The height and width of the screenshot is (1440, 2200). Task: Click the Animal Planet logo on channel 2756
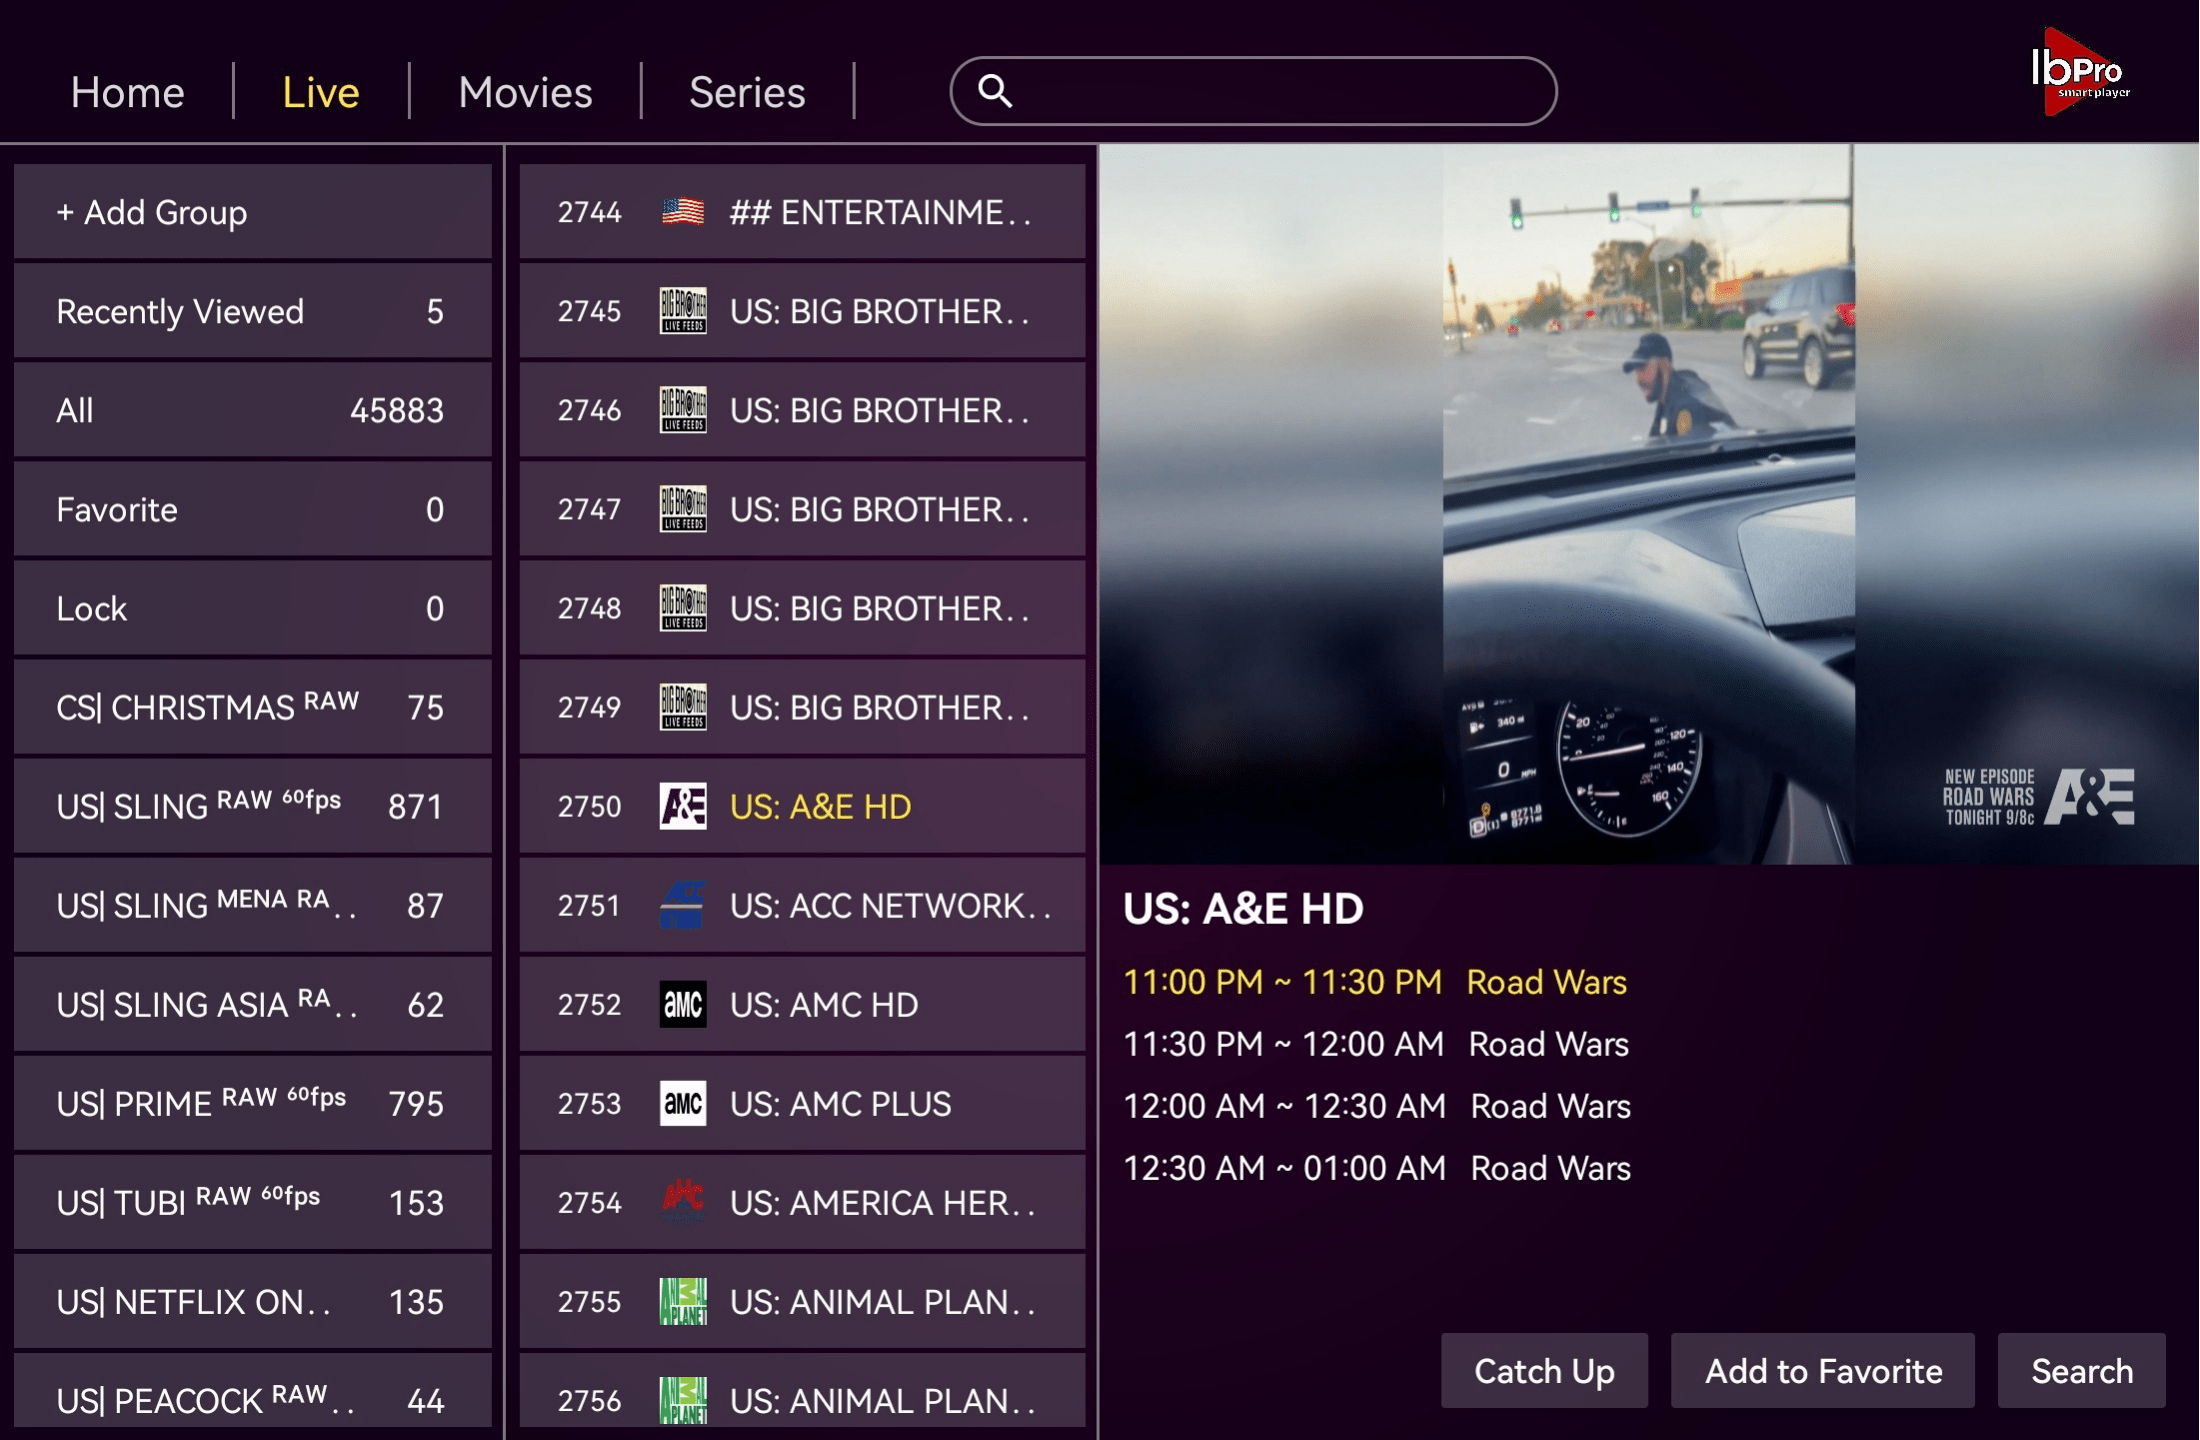point(683,1400)
